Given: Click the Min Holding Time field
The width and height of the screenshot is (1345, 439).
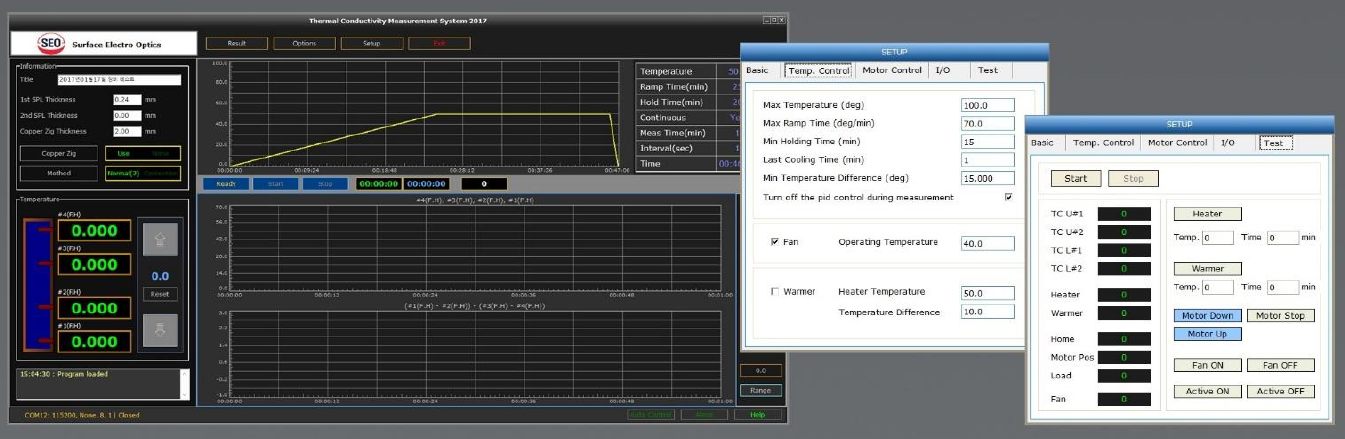Looking at the screenshot, I should [987, 142].
